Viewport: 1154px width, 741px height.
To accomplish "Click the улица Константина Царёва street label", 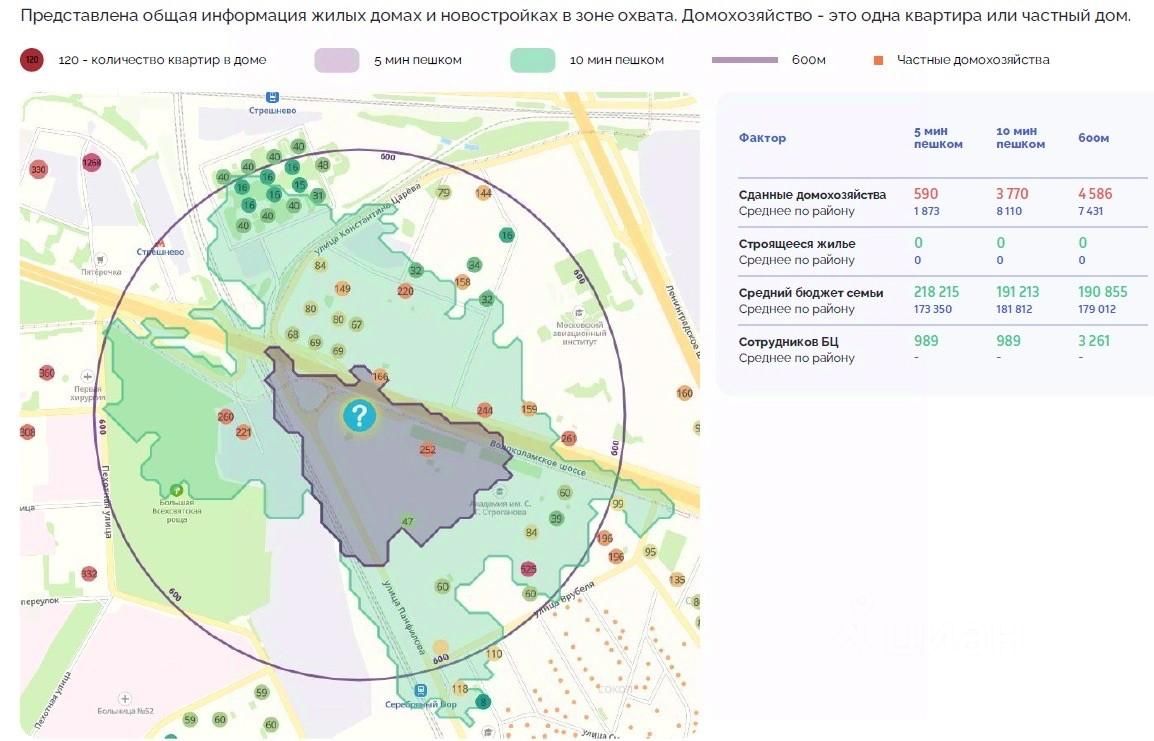I will click(x=367, y=219).
